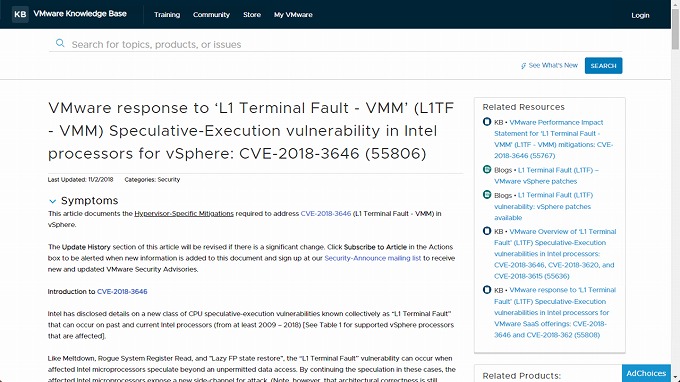Open the Training menu
Image resolution: width=680 pixels, height=382 pixels.
[167, 15]
